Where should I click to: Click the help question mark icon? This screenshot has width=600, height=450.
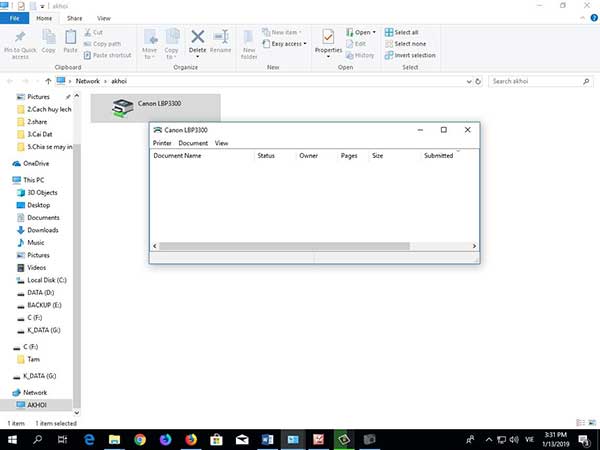(x=594, y=18)
